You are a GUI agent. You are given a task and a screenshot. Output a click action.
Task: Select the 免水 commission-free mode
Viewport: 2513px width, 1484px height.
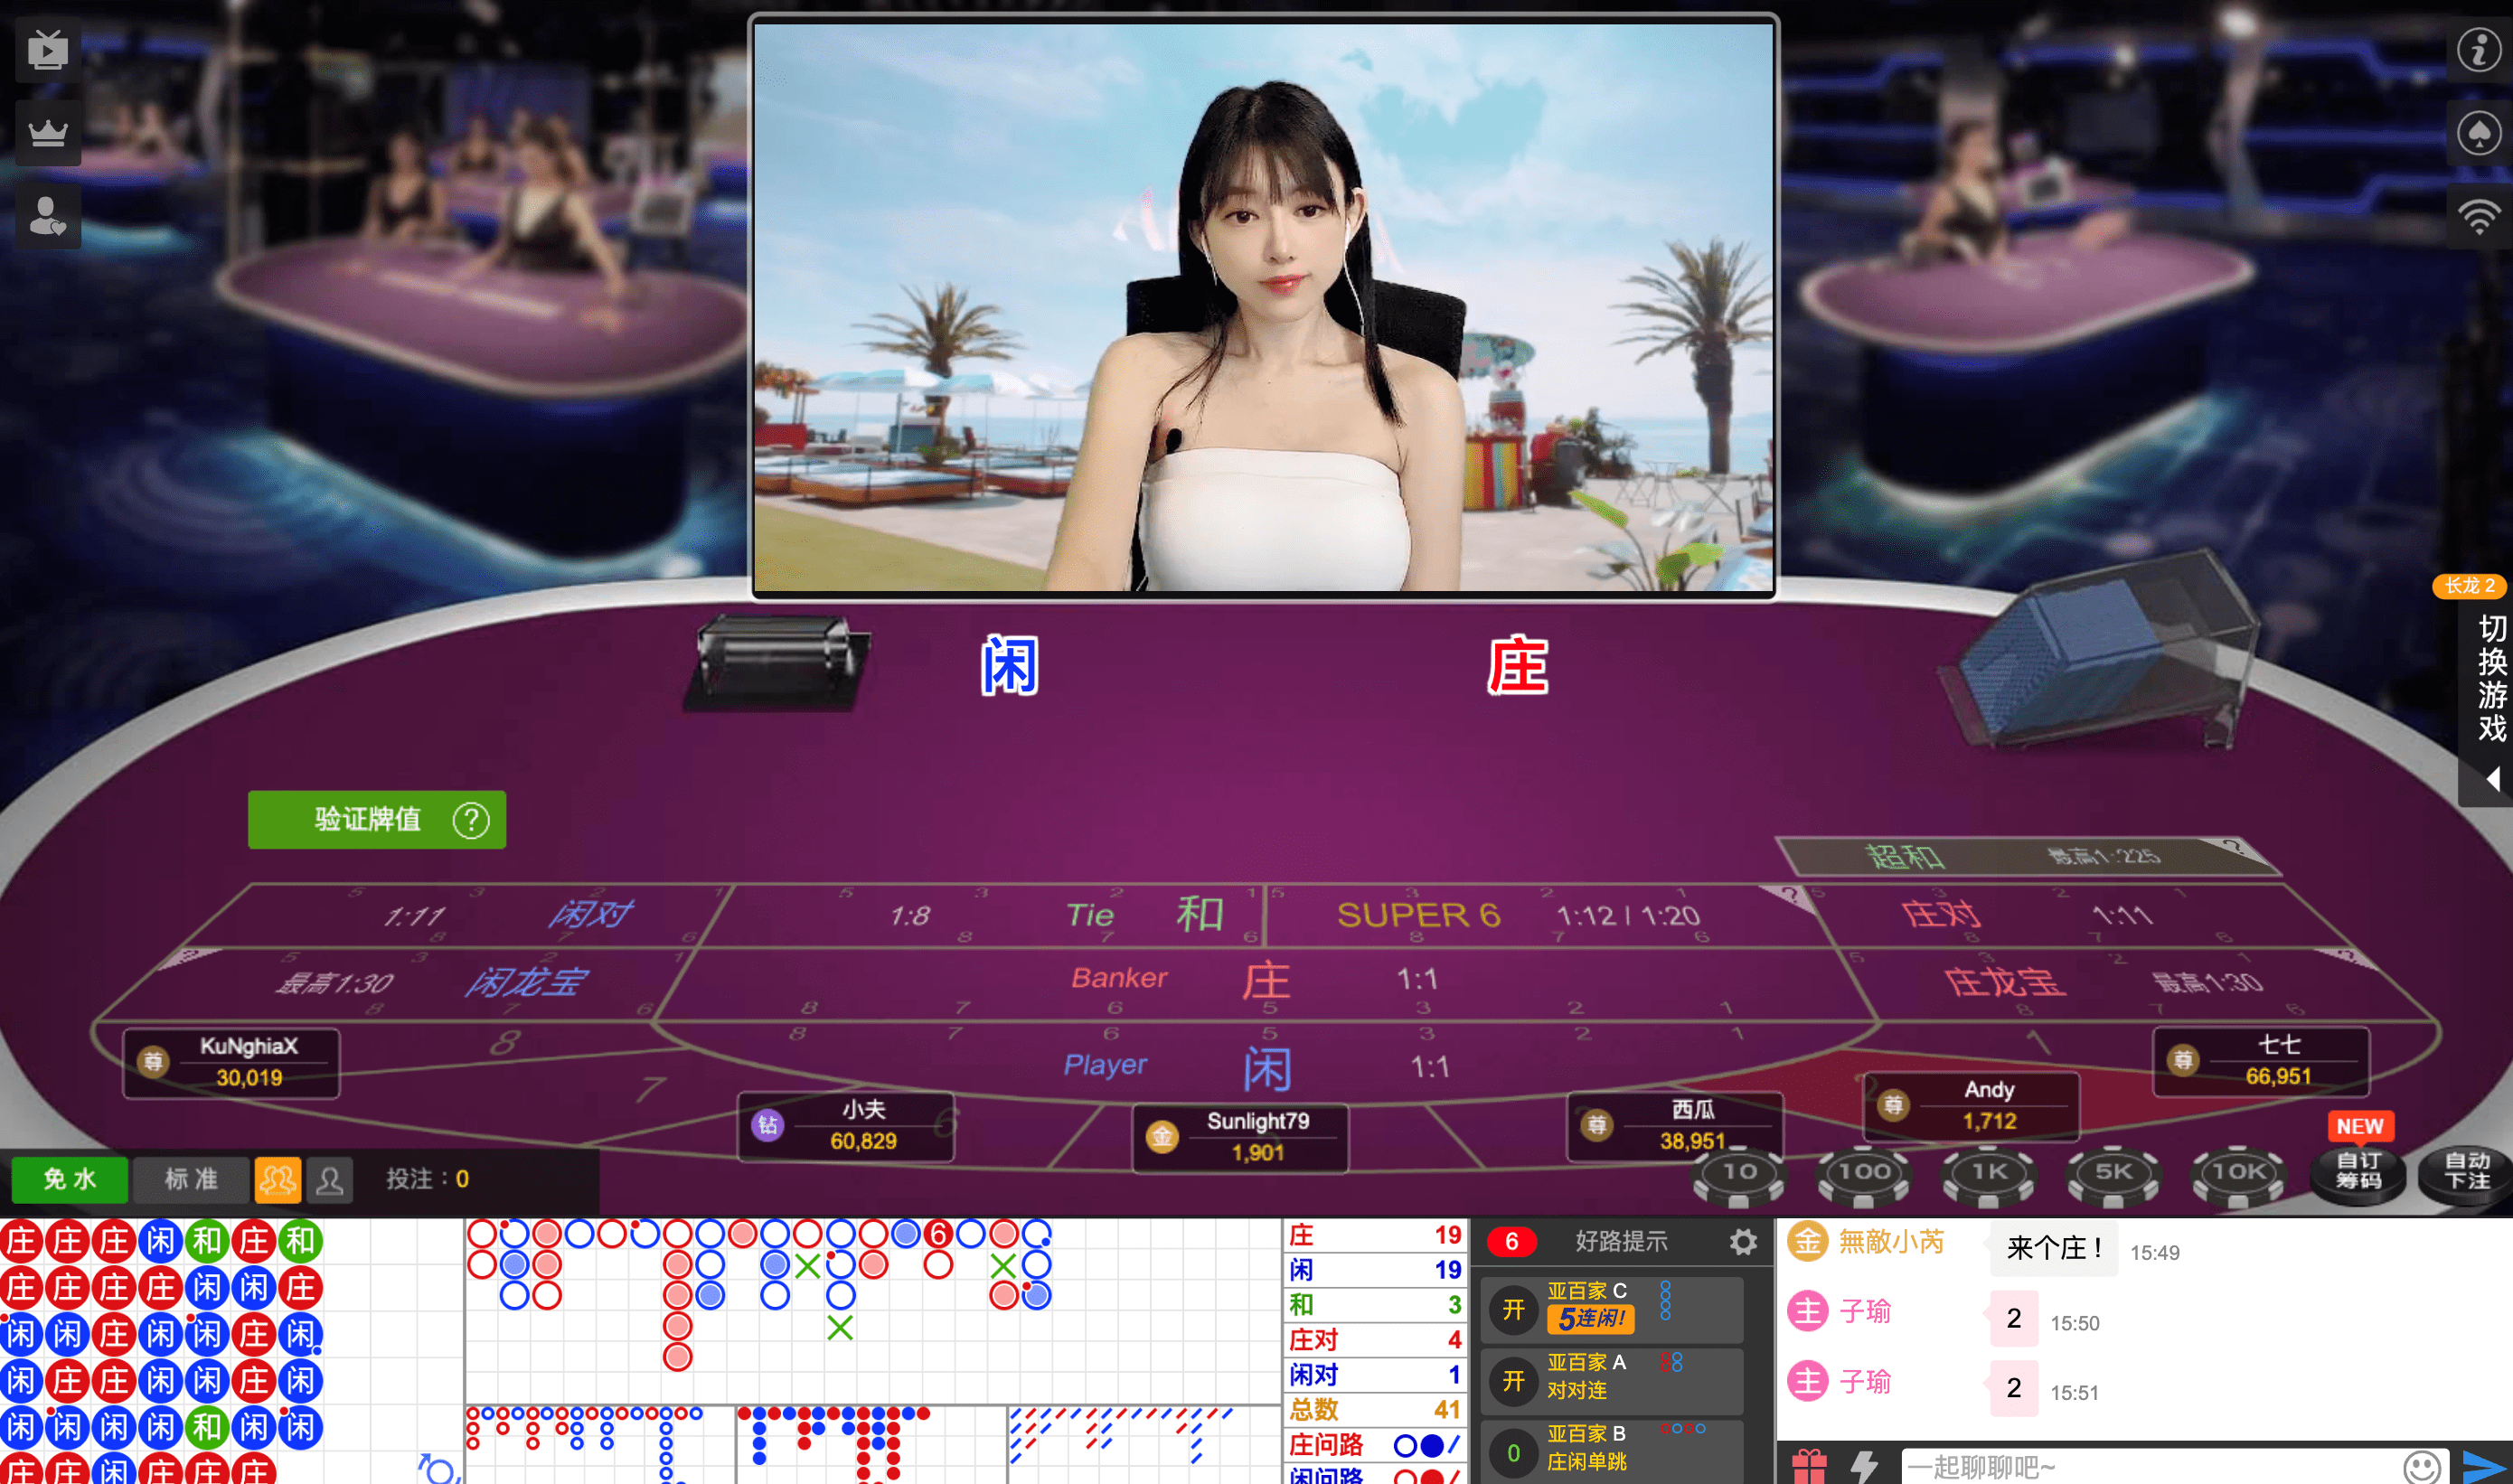pyautogui.click(x=69, y=1180)
